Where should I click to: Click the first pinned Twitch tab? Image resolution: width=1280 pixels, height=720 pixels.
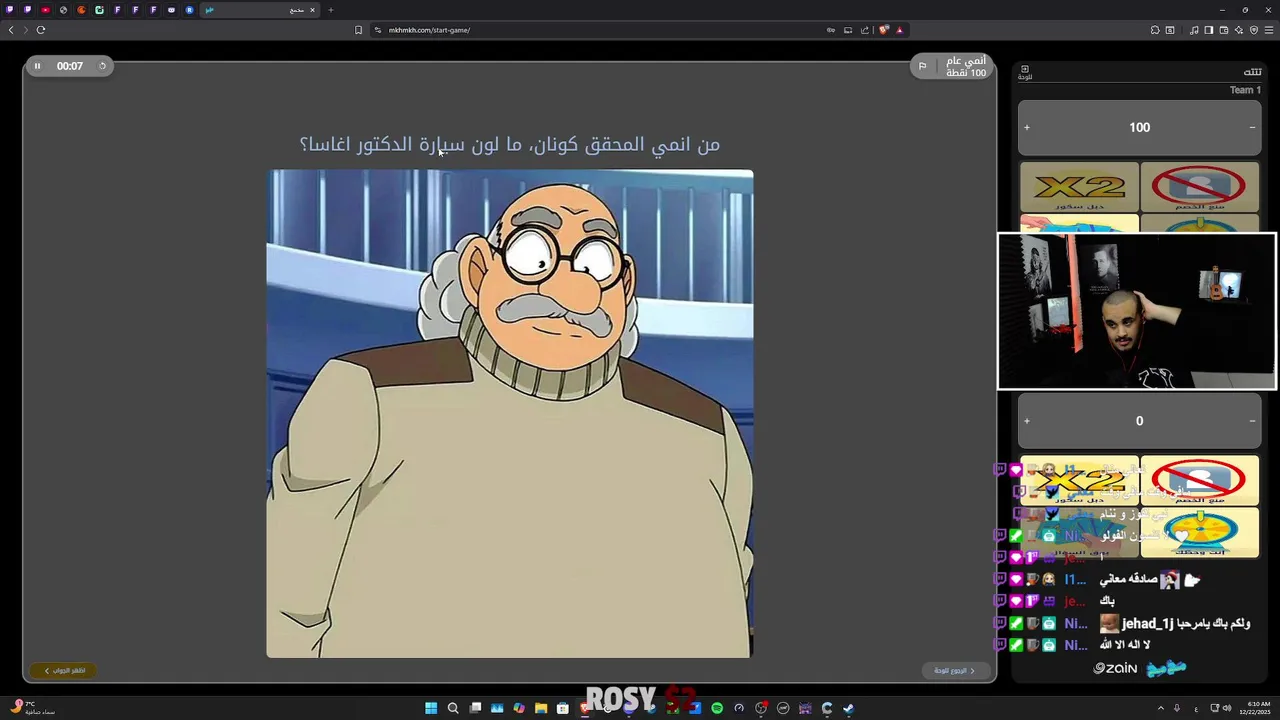coord(11,10)
